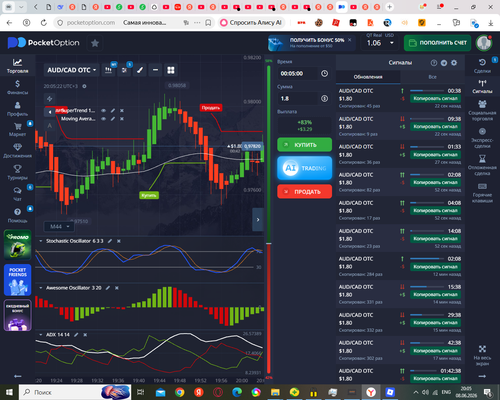500x400 pixels.
Task: Collapse the chart indicator legend arrow
Action: coord(50,112)
